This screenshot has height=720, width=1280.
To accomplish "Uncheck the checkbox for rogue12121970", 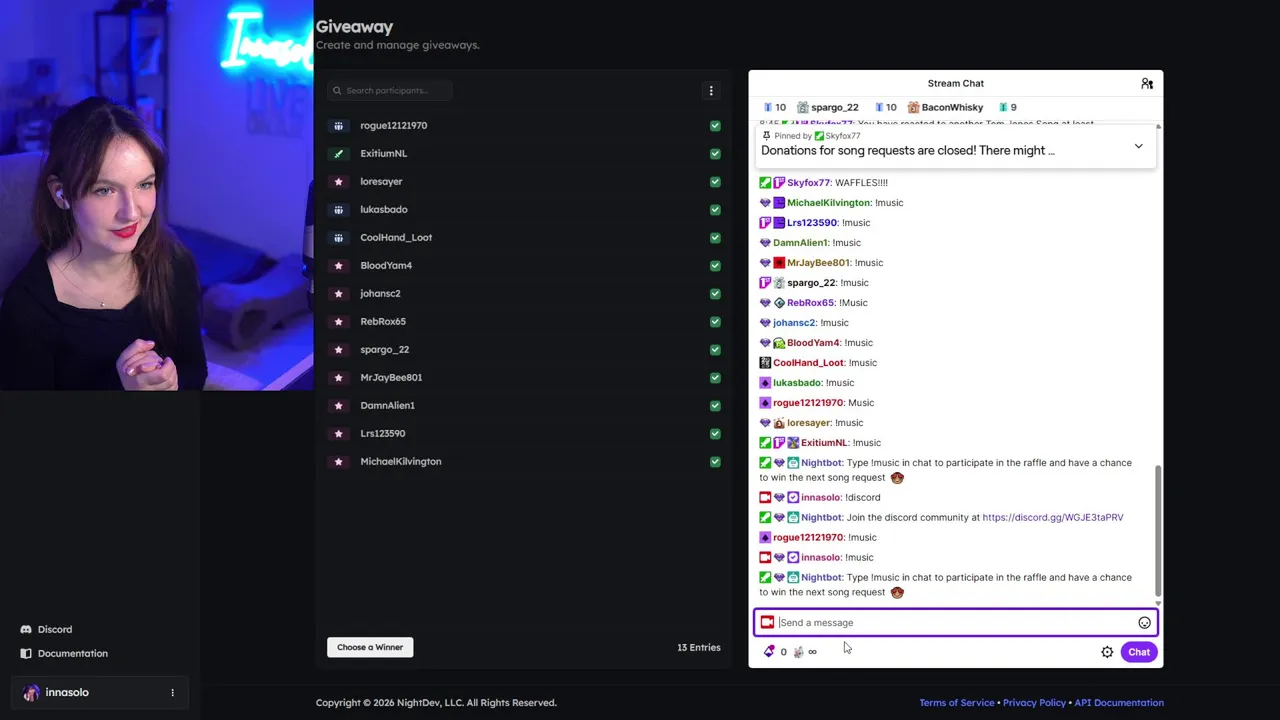I will (x=715, y=125).
